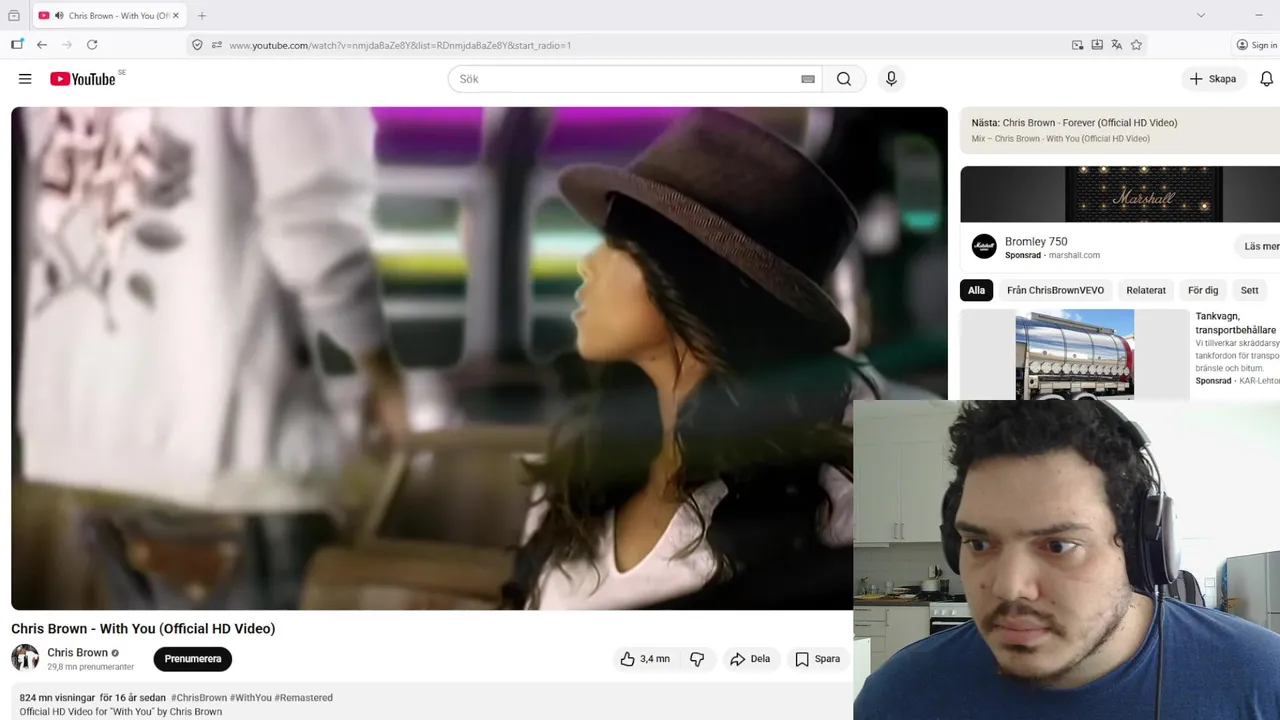Open the Chris Brown channel name link
This screenshot has width=1280, height=720.
coord(77,652)
